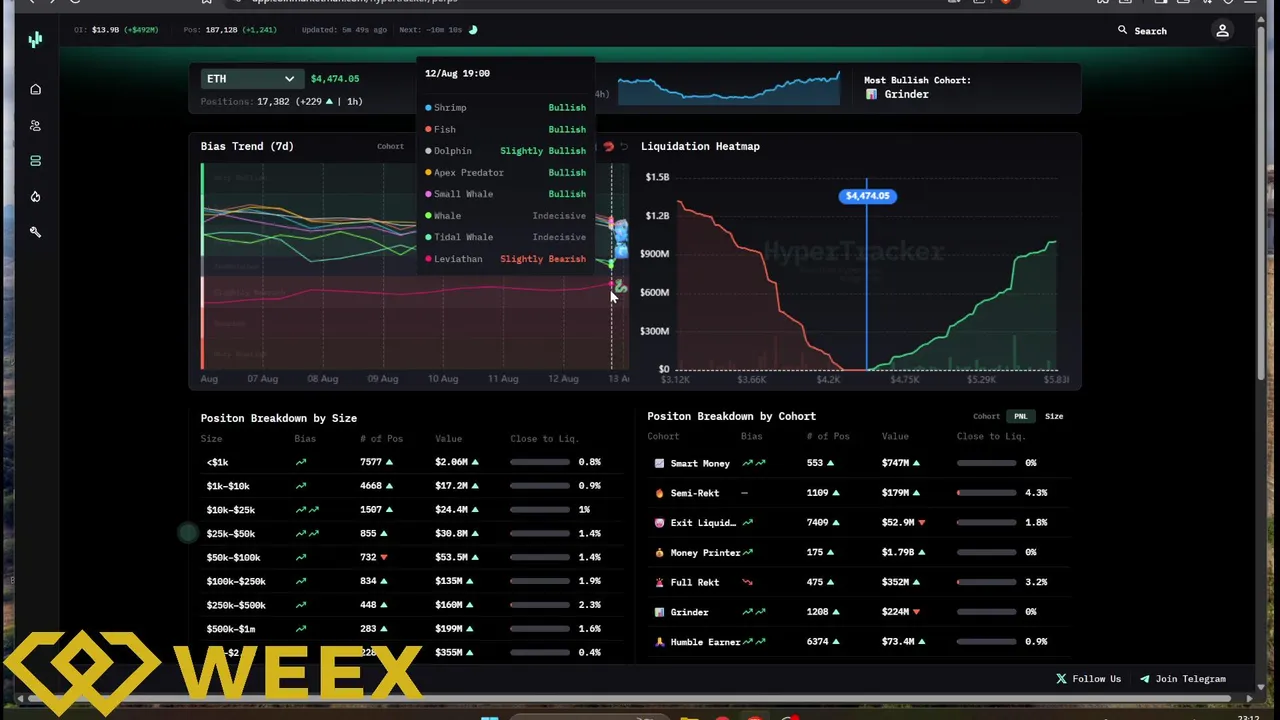1280x720 pixels.
Task: Click the Search magnifier icon
Action: [x=1123, y=31]
